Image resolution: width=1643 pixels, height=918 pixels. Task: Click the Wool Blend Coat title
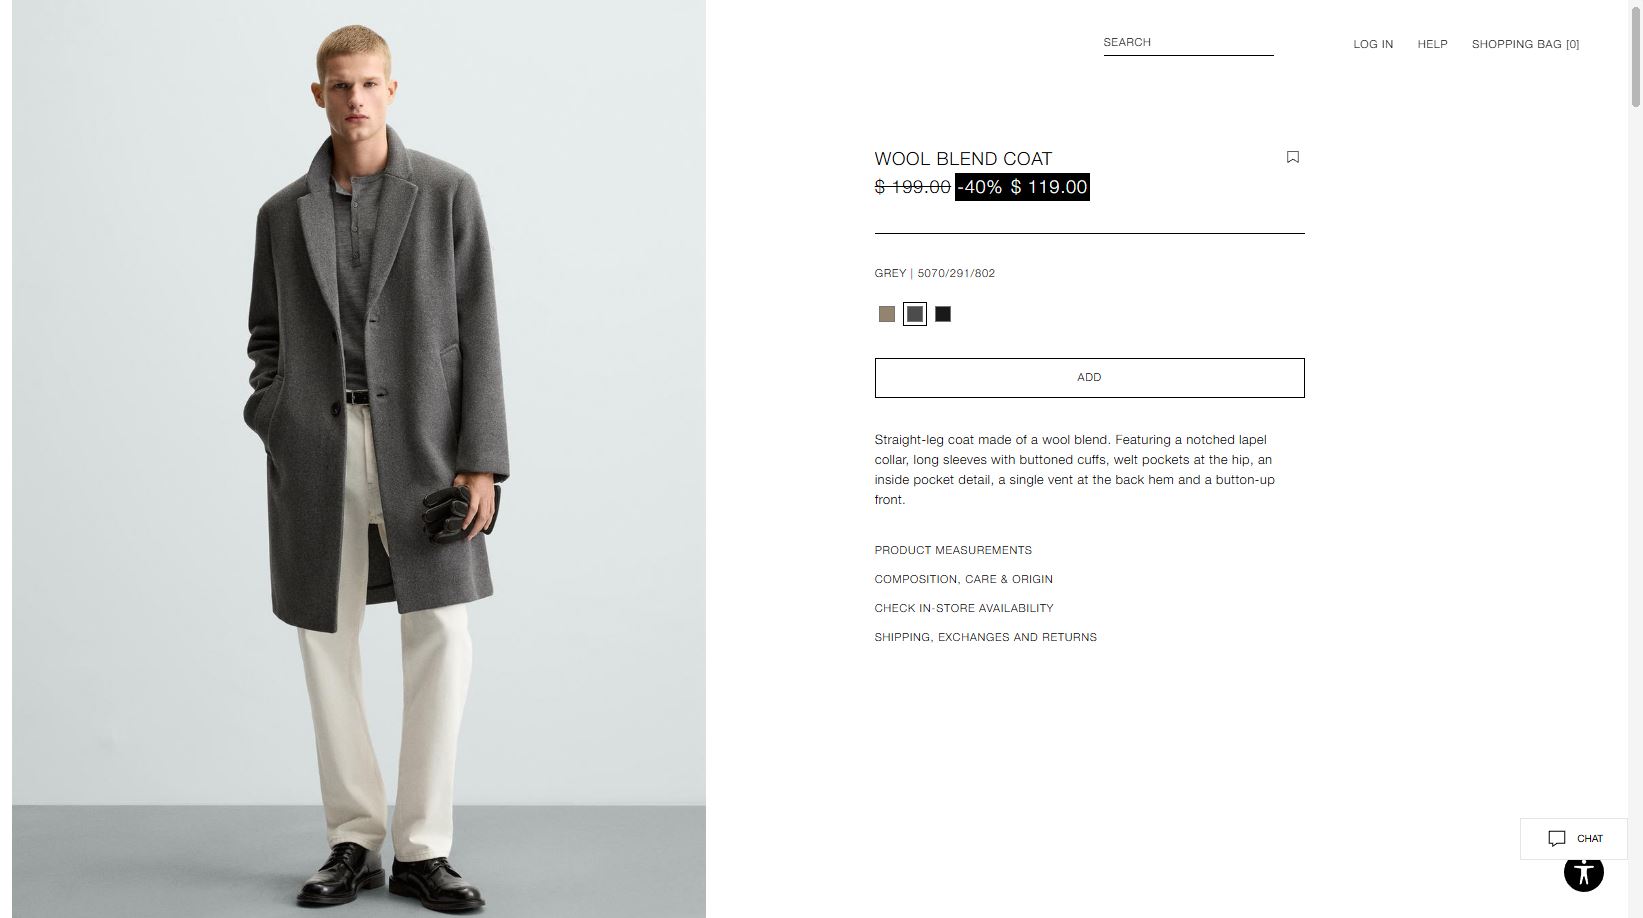(x=963, y=159)
